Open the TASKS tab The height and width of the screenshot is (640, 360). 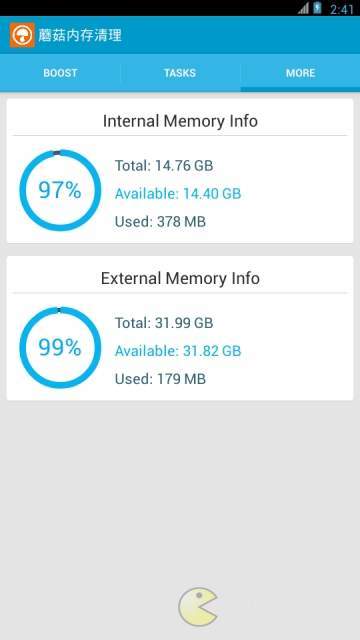(x=180, y=73)
